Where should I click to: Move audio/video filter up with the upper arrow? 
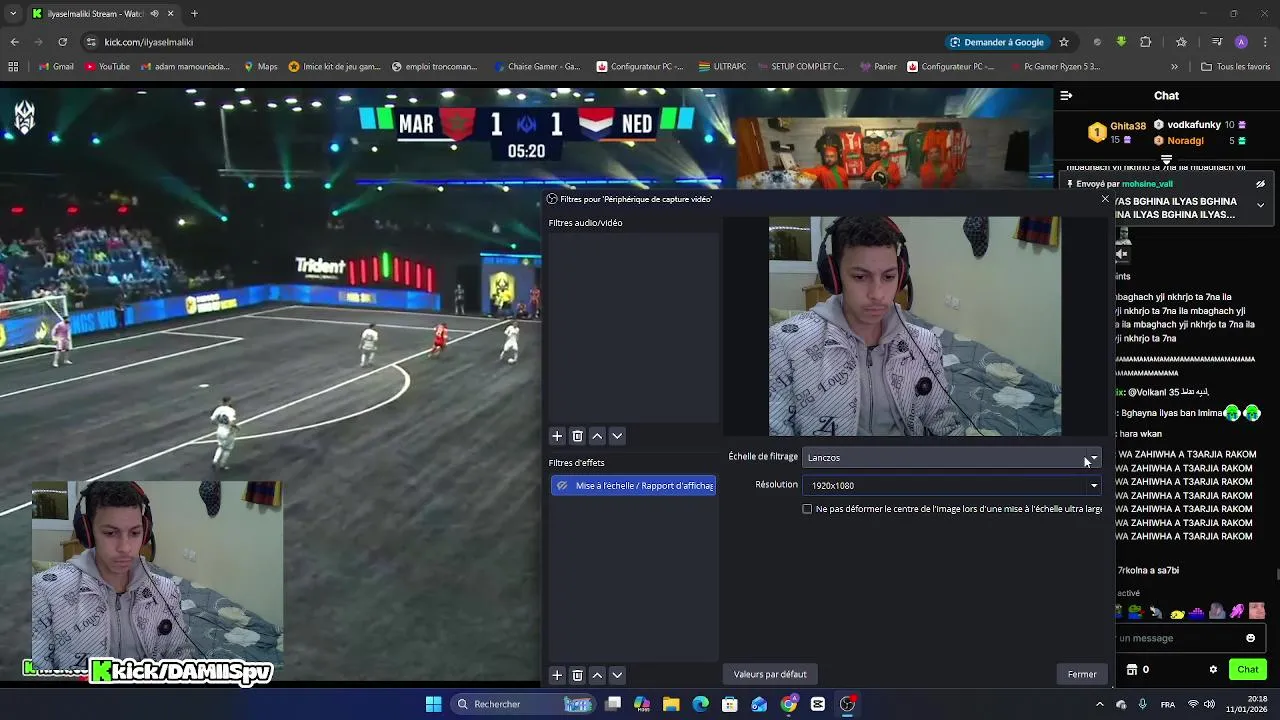pos(597,436)
